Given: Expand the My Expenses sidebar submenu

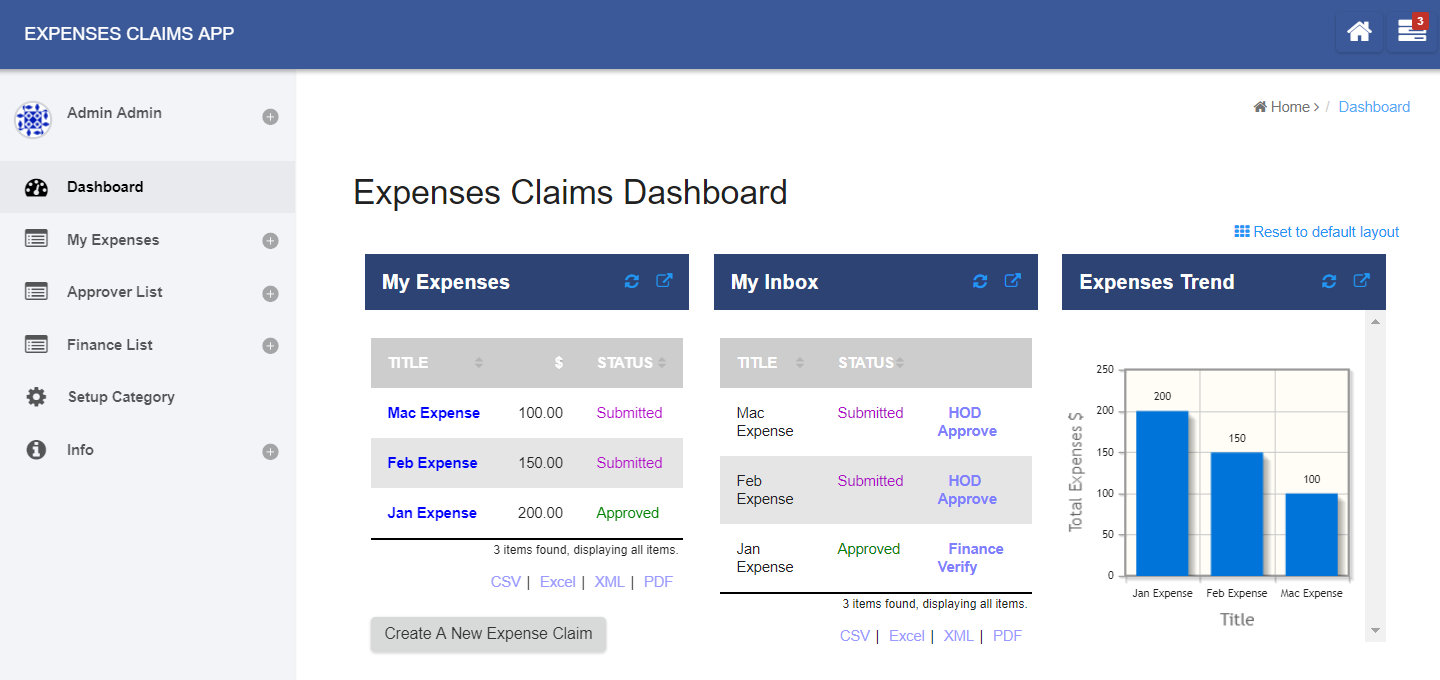Looking at the screenshot, I should click(x=270, y=241).
